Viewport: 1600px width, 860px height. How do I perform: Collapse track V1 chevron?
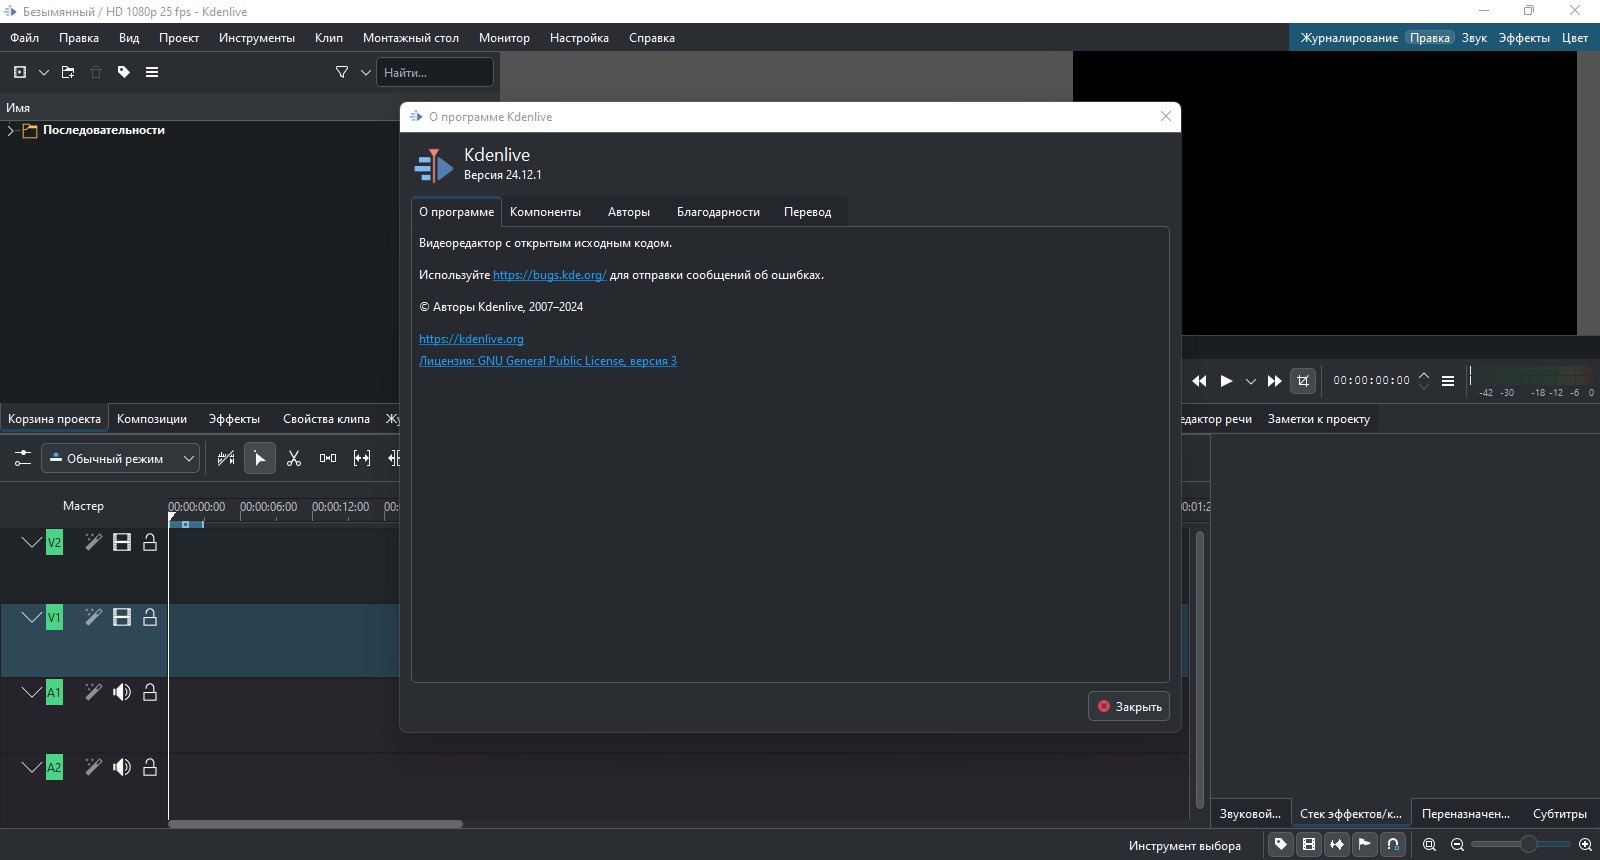[32, 617]
